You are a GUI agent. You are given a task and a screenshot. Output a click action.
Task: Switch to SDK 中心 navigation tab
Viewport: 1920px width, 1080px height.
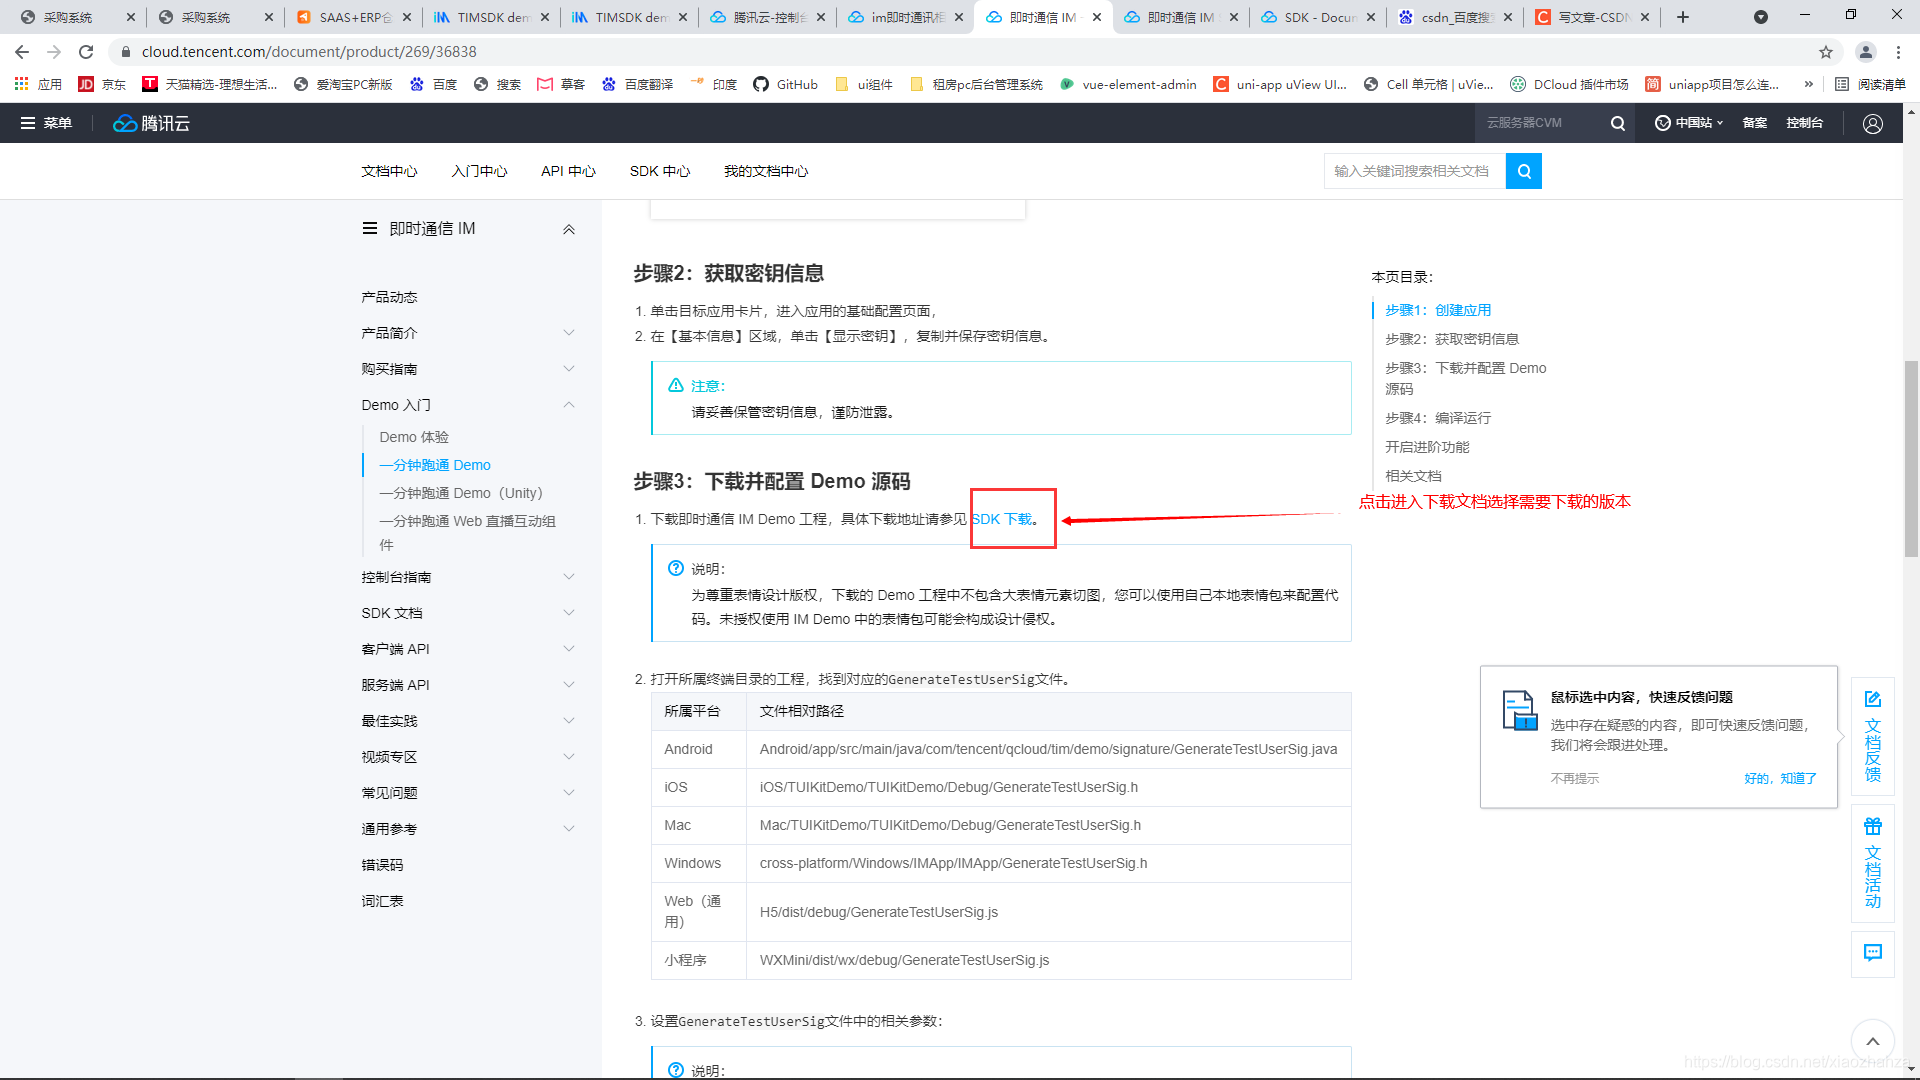point(659,171)
